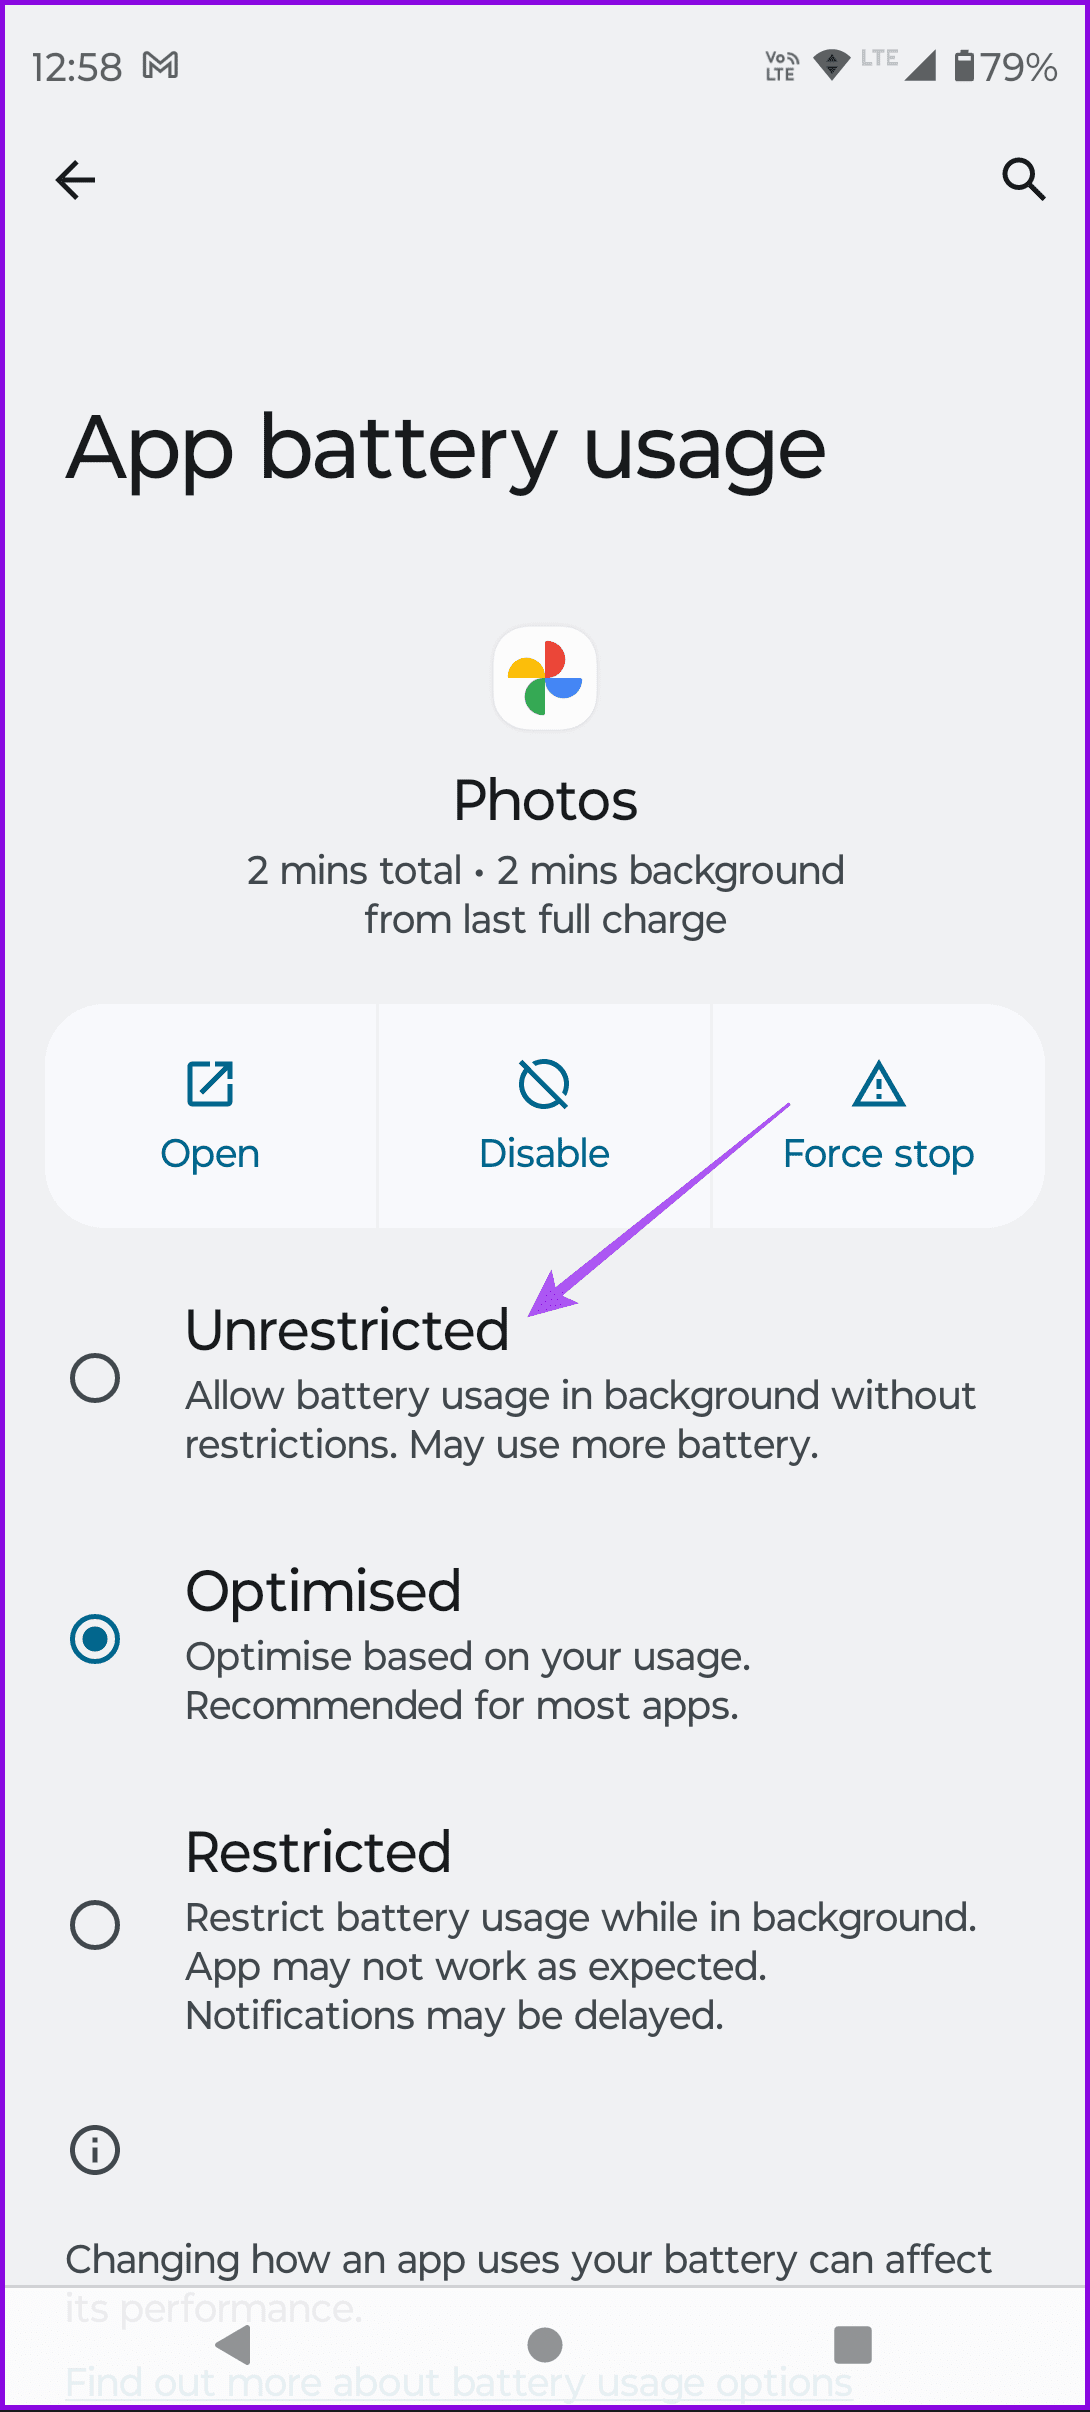
Task: Tap the info icon below Restricted
Action: (94, 2150)
